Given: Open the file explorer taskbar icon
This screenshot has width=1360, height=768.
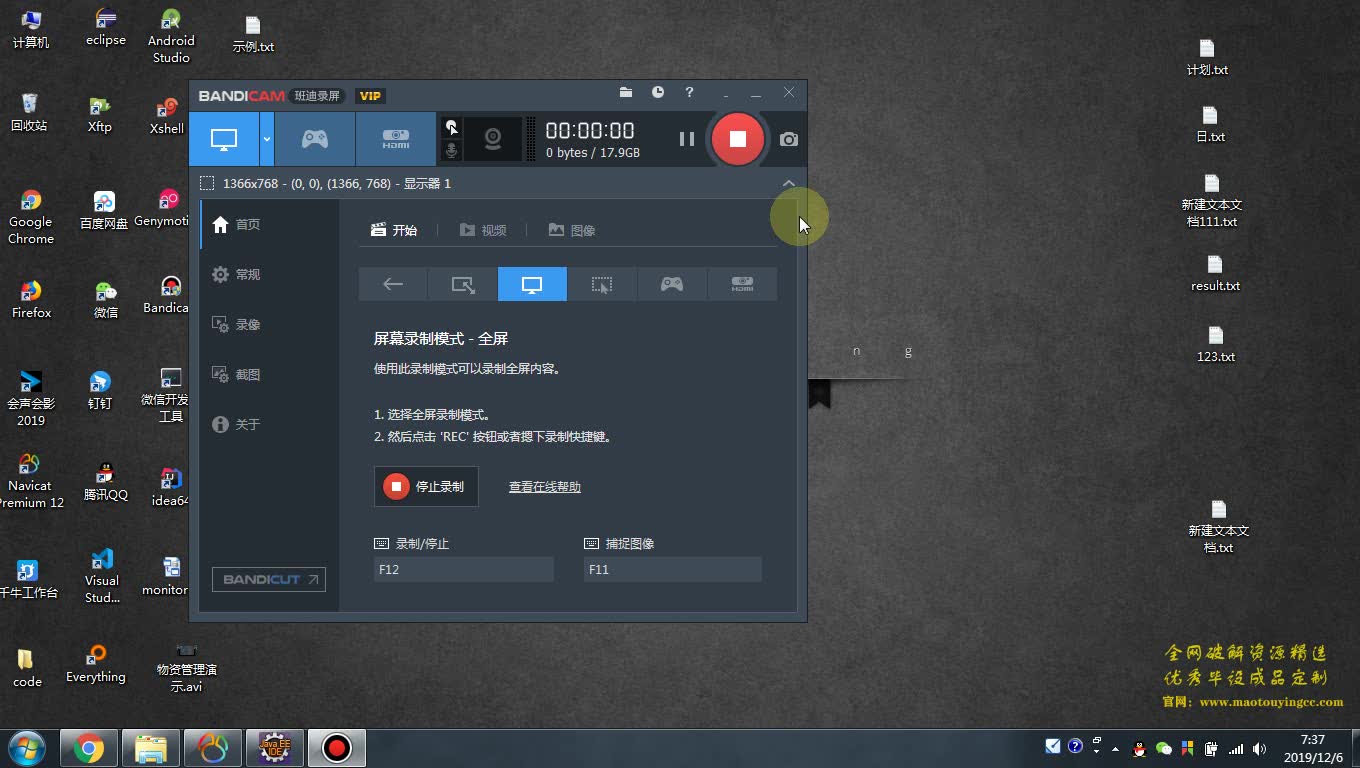Looking at the screenshot, I should 151,748.
